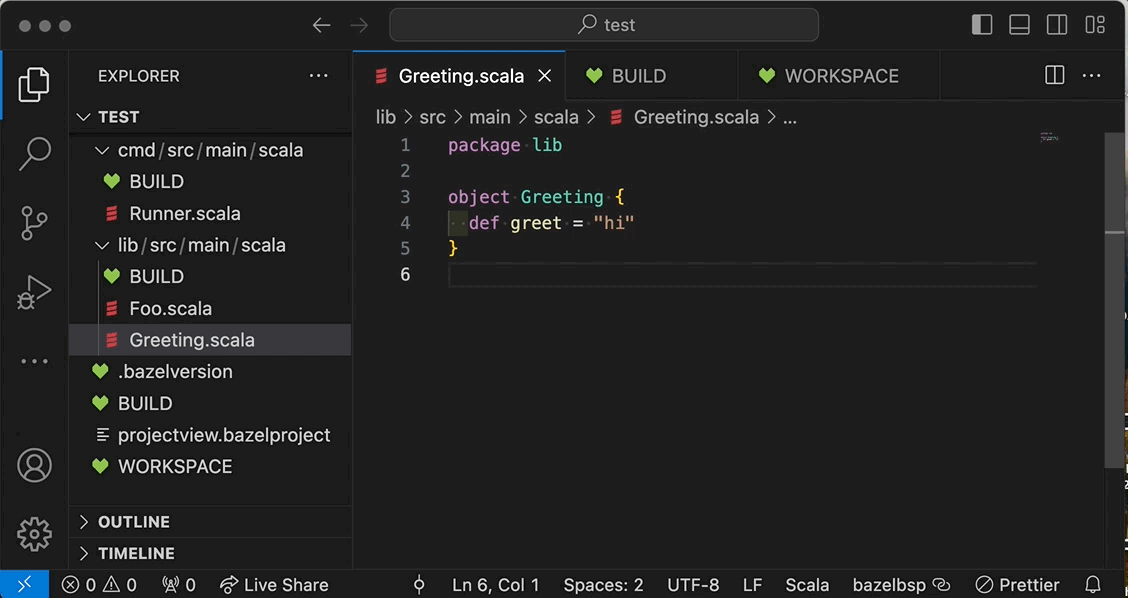Screen dimensions: 1128x598
Task: Go back with the left arrow
Action: (321, 25)
